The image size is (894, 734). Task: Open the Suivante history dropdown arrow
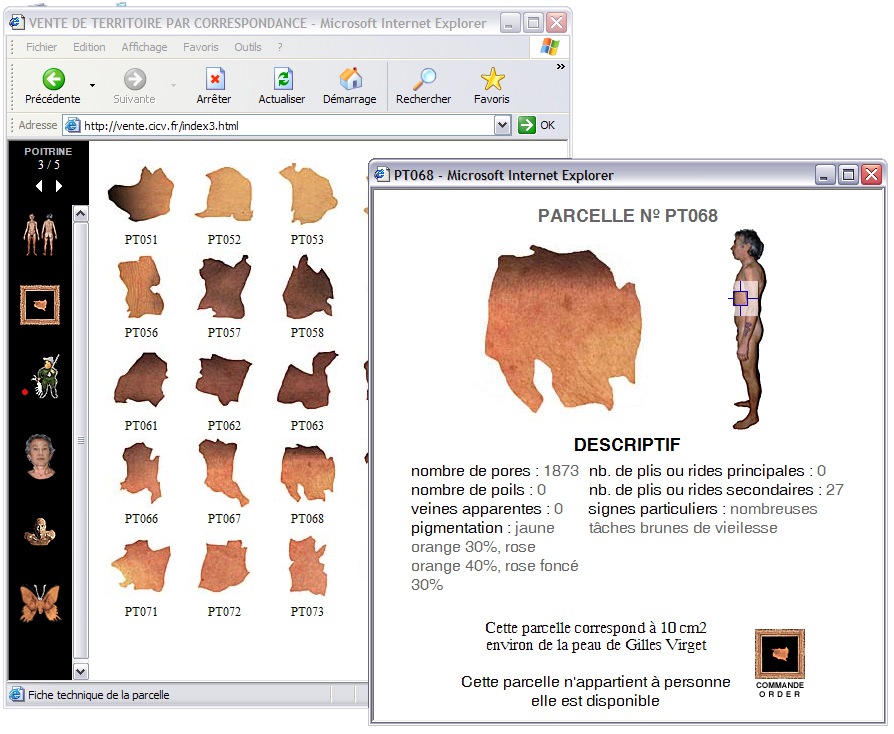coord(173,86)
